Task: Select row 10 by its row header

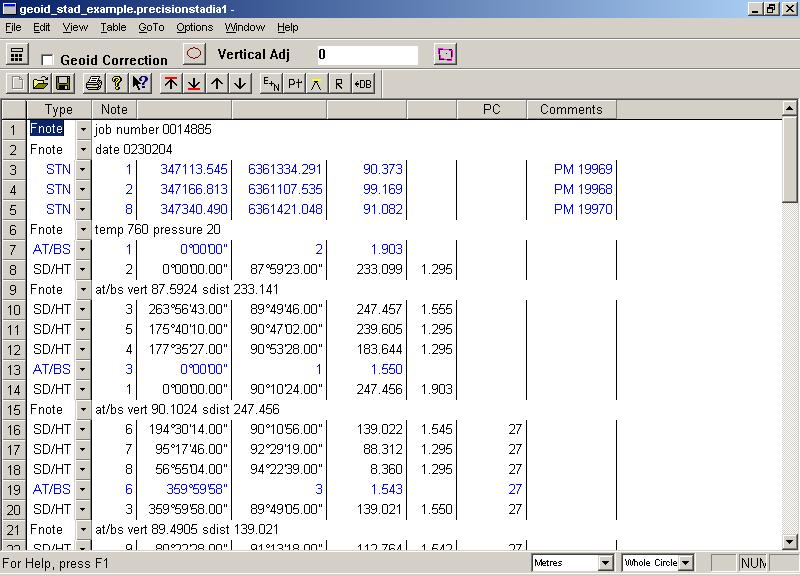Action: click(x=13, y=310)
